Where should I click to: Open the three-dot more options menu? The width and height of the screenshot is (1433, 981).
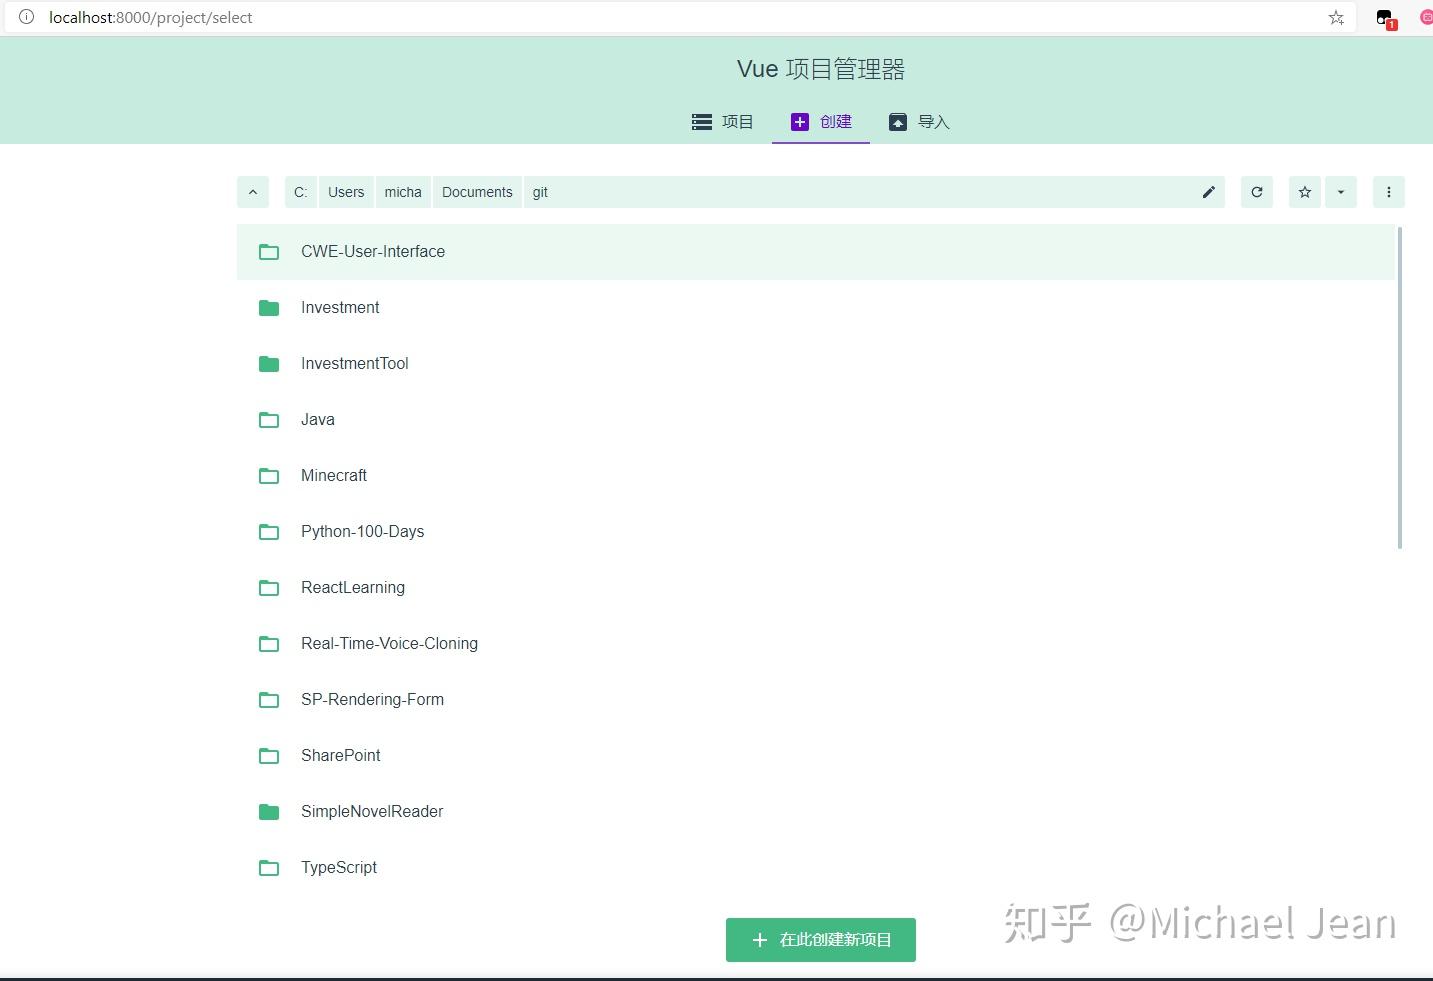[x=1388, y=192]
